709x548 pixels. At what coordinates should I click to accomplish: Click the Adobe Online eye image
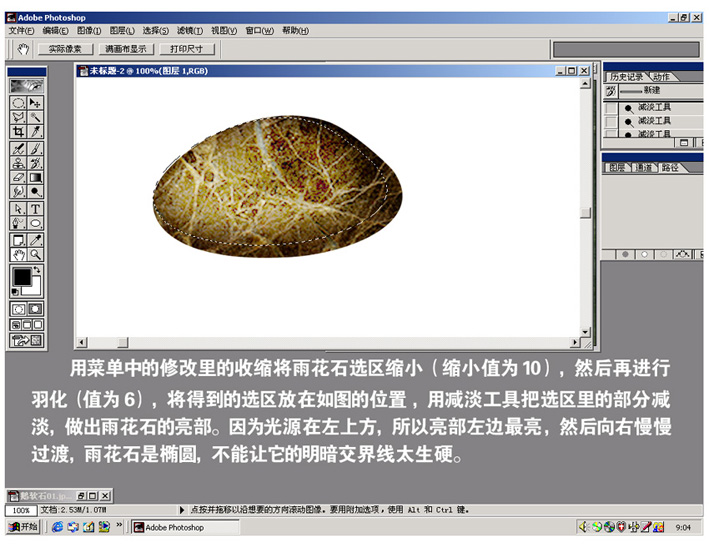tap(27, 86)
